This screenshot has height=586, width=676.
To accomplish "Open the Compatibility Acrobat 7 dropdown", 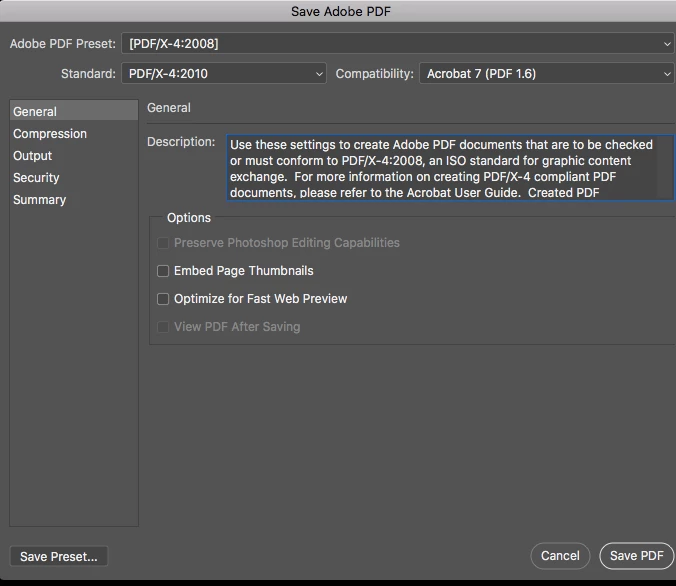I will coord(546,73).
